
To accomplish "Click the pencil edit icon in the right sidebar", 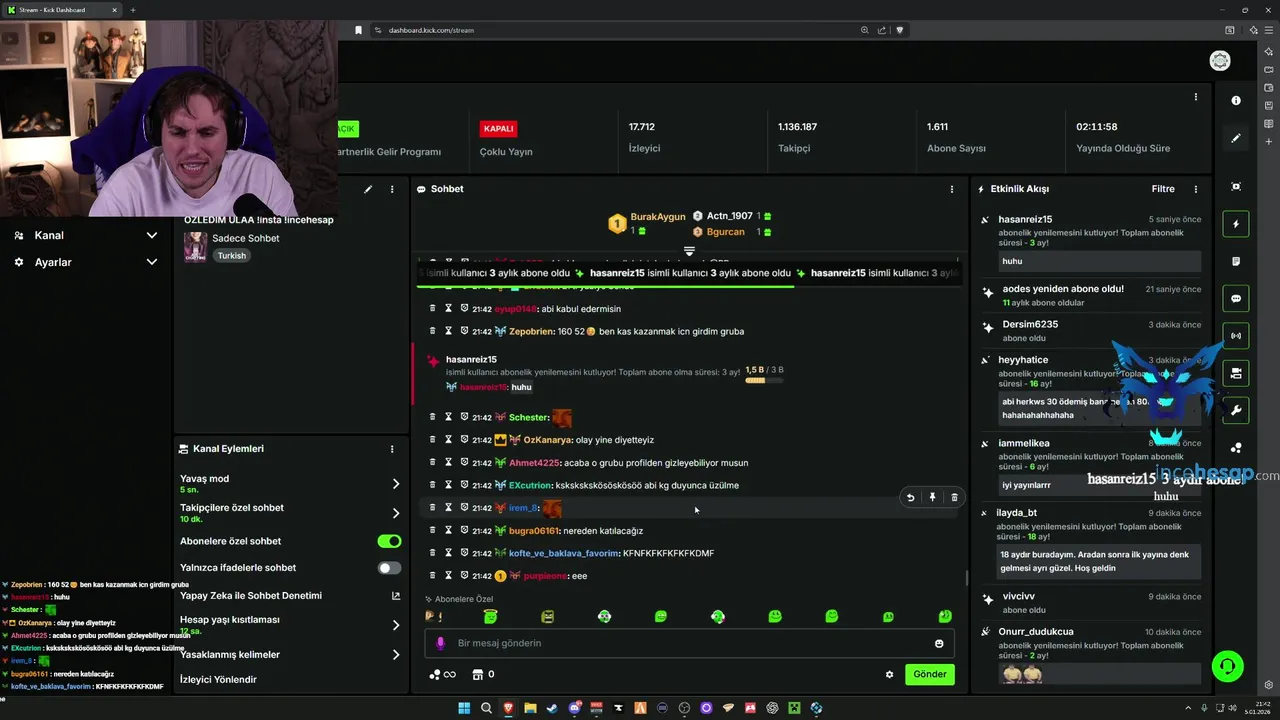I will point(1236,139).
